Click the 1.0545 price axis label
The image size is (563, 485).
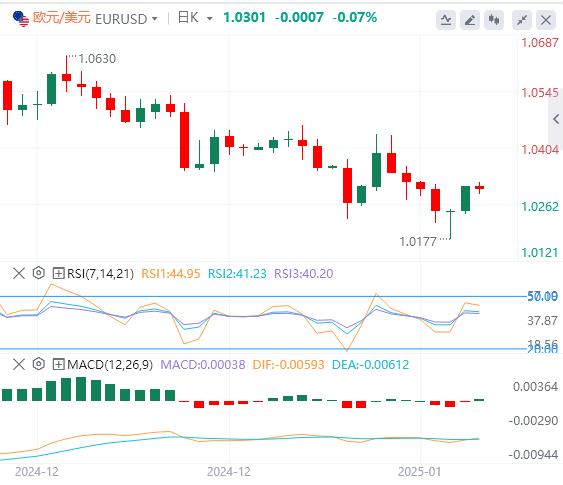coord(540,93)
